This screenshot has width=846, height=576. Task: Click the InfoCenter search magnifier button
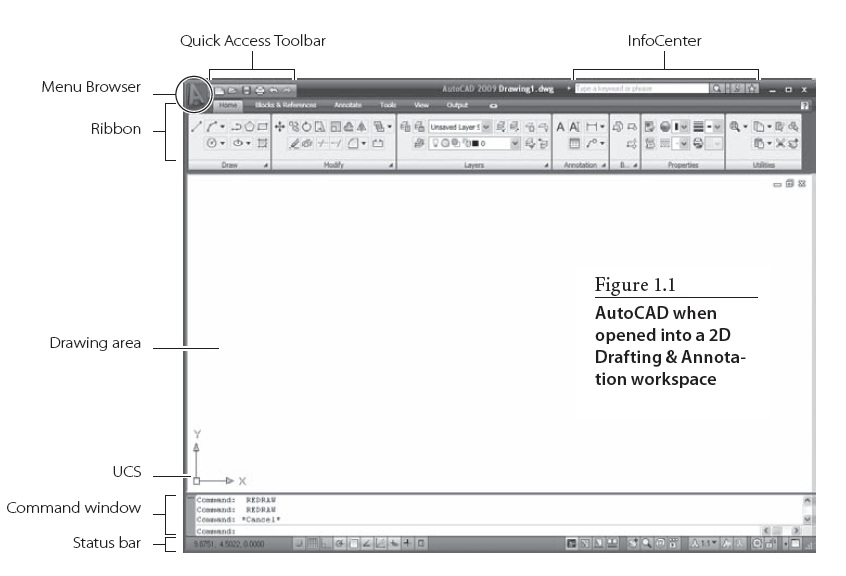716,89
